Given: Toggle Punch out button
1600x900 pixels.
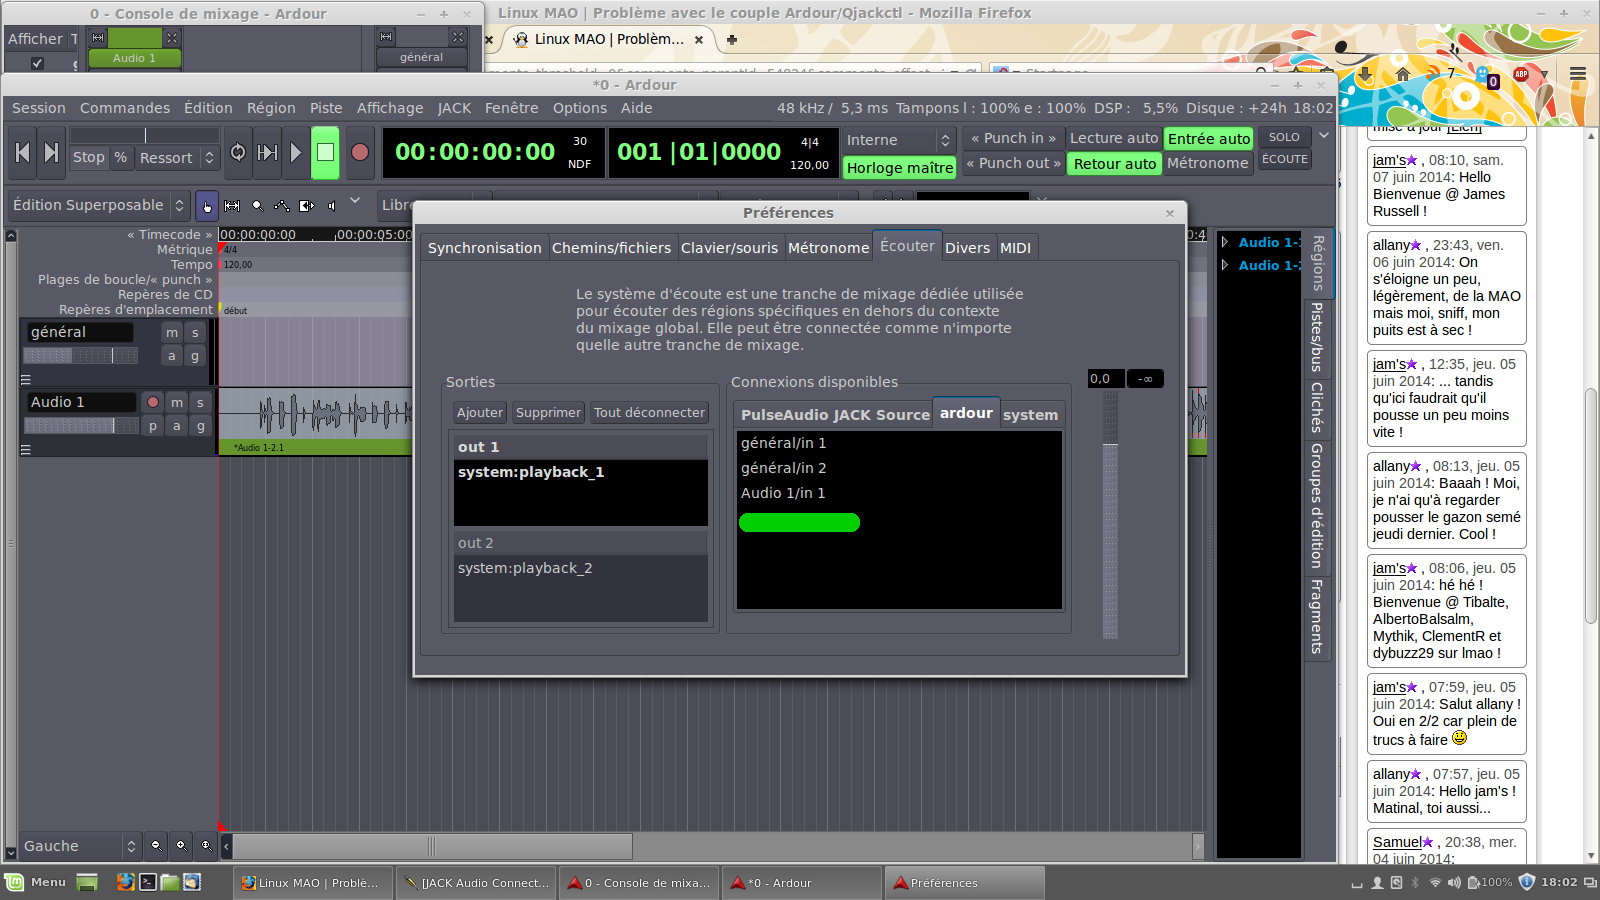Looking at the screenshot, I should click(1014, 163).
